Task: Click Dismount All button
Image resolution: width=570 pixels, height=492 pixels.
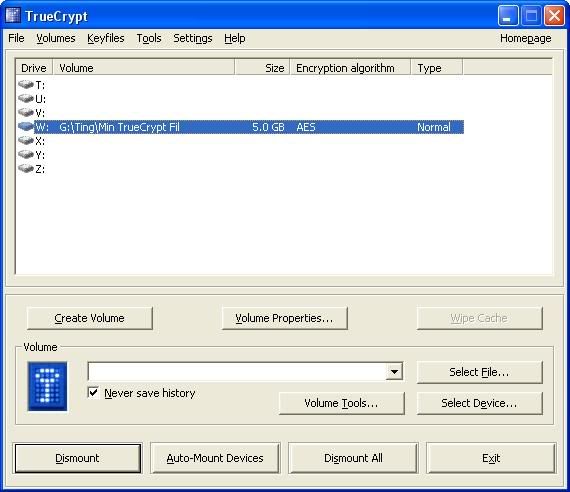Action: pyautogui.click(x=353, y=458)
